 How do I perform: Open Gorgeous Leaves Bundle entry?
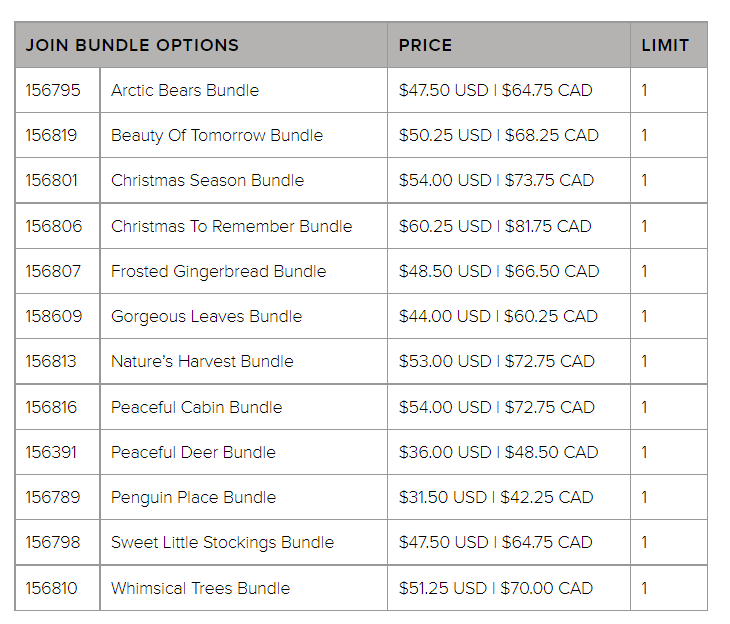[206, 316]
